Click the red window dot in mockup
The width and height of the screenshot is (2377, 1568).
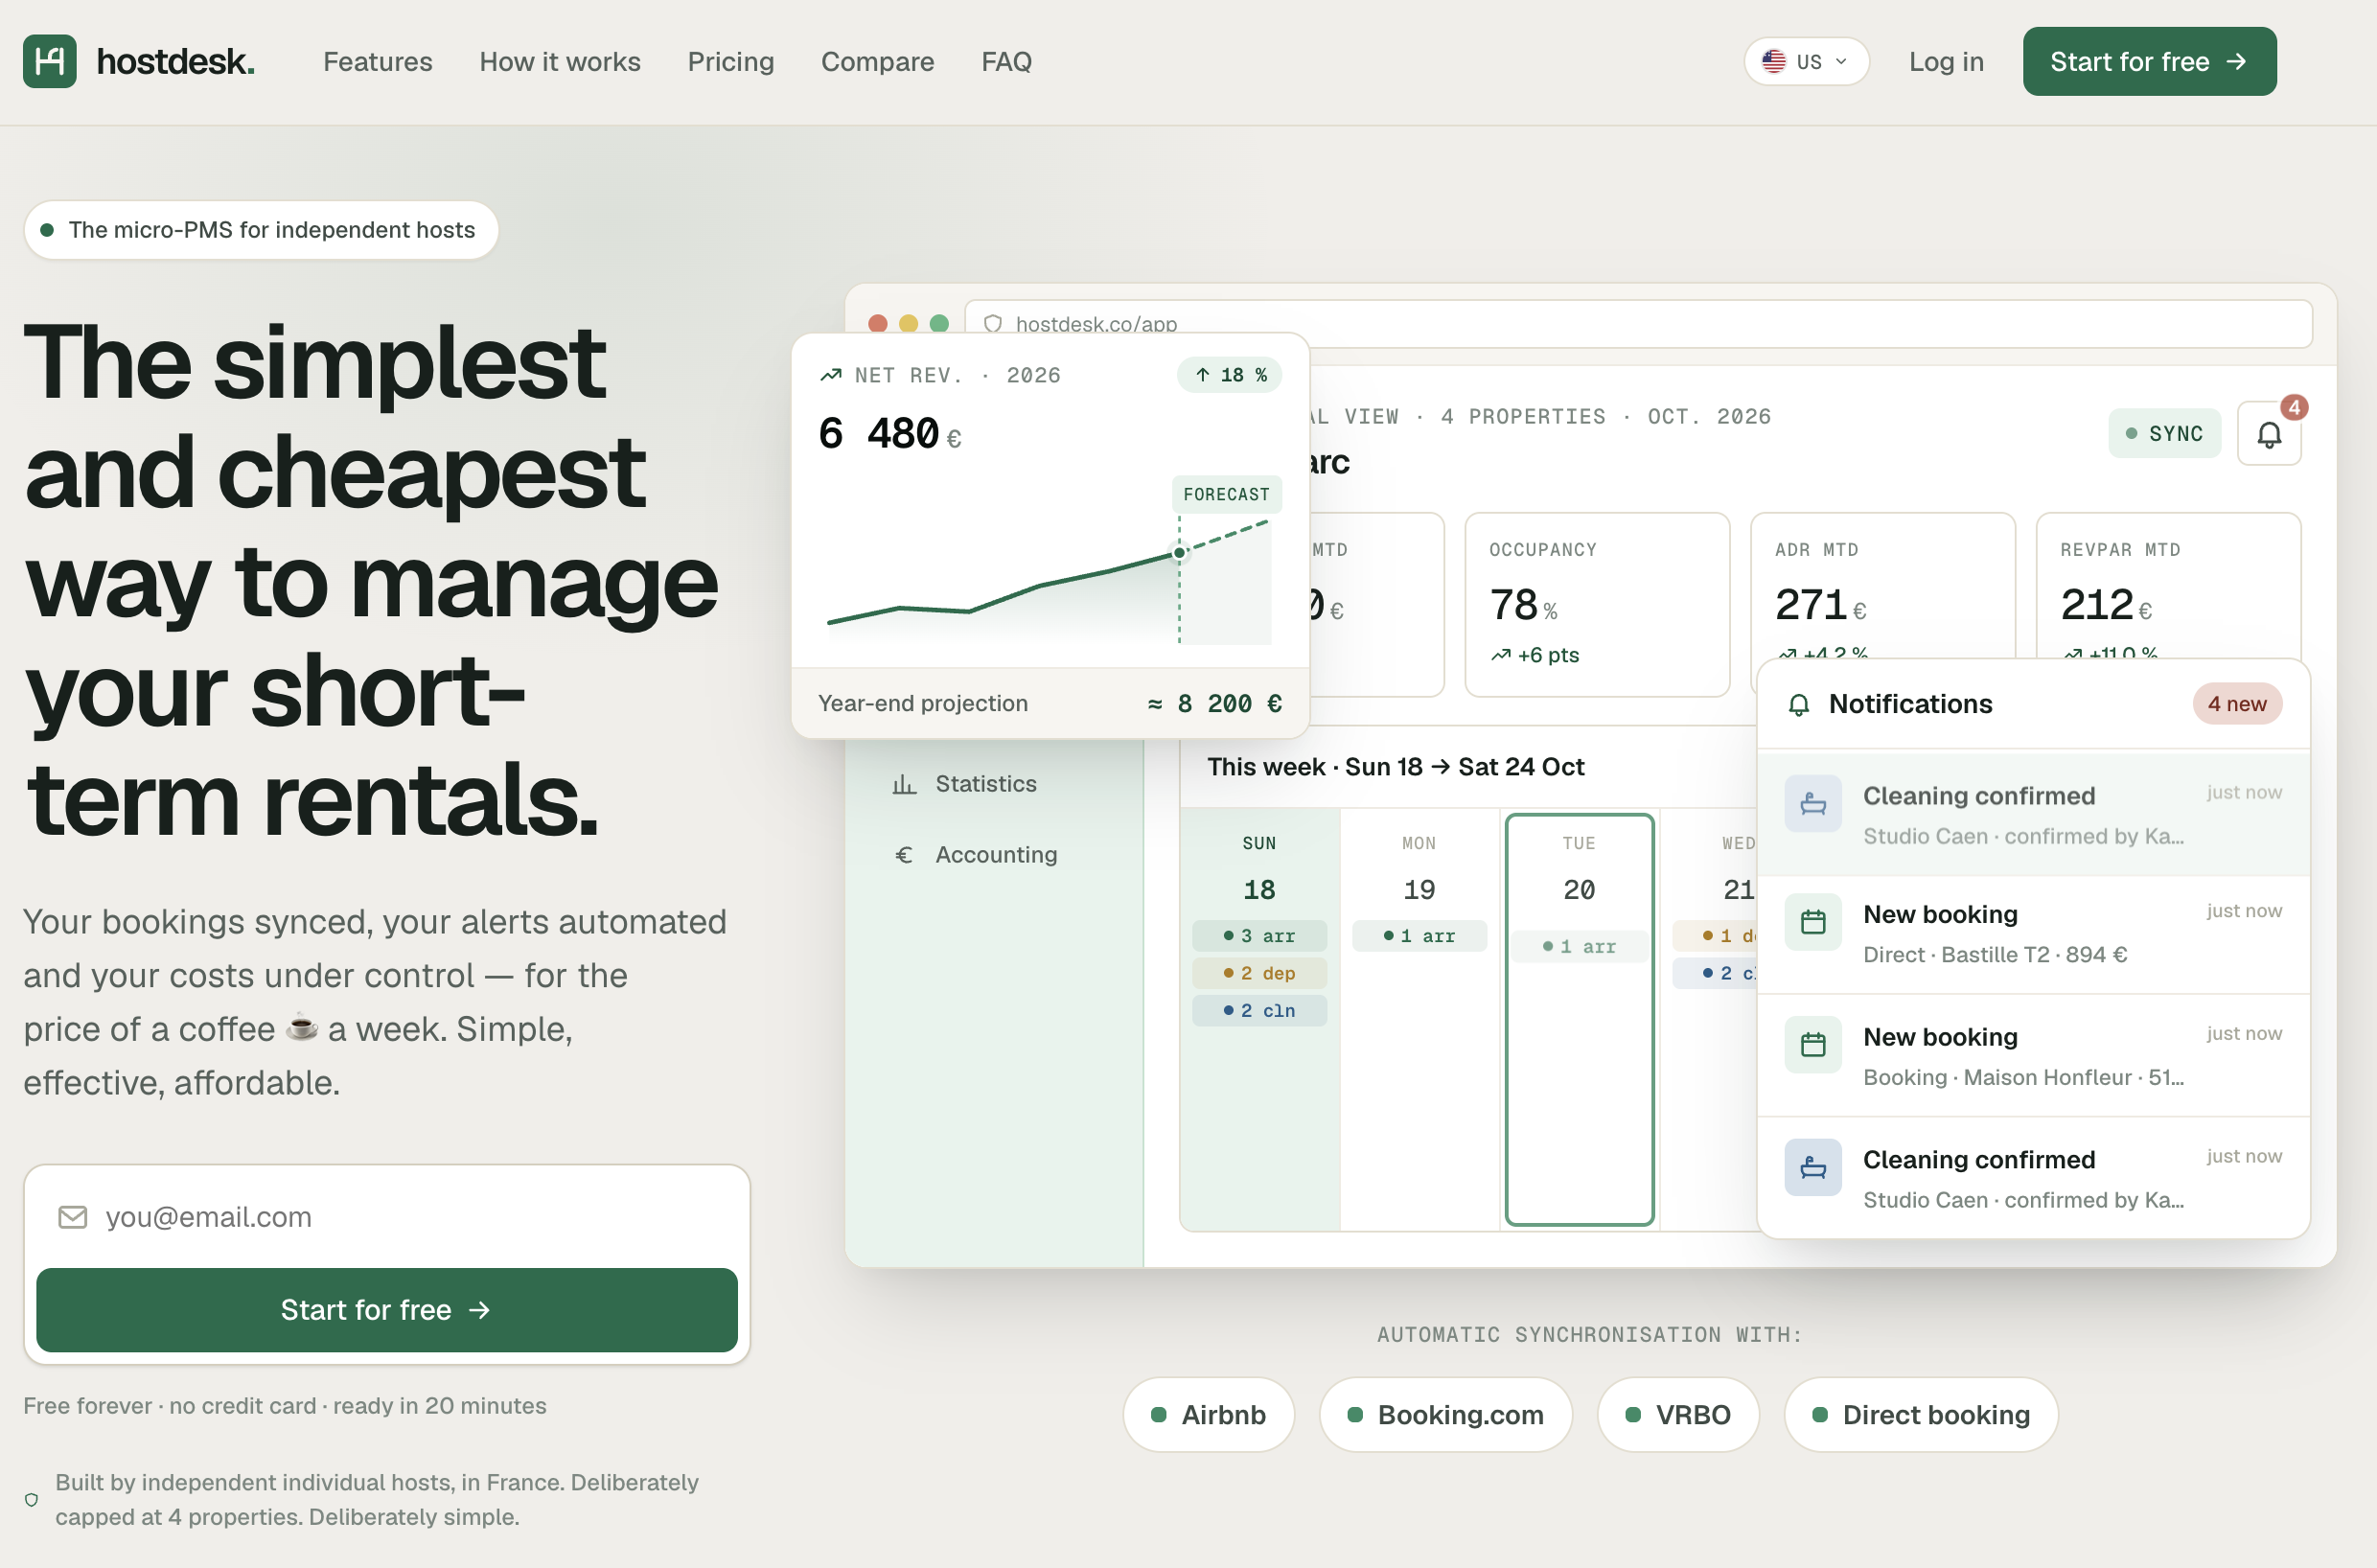point(878,324)
